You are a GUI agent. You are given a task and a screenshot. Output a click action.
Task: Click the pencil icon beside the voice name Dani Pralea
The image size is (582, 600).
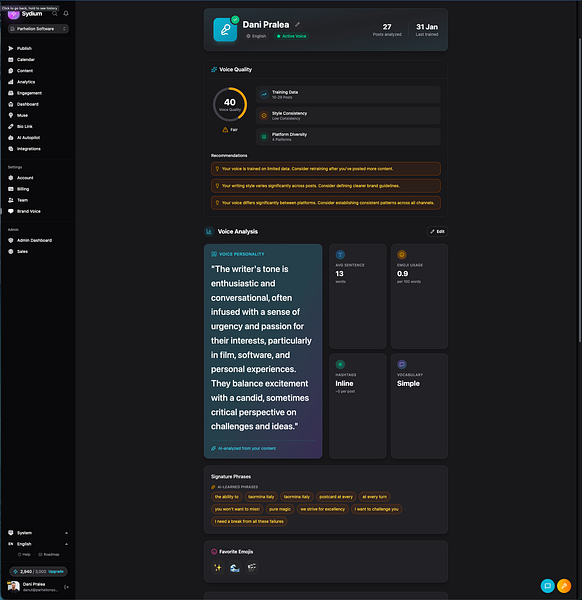[x=297, y=24]
